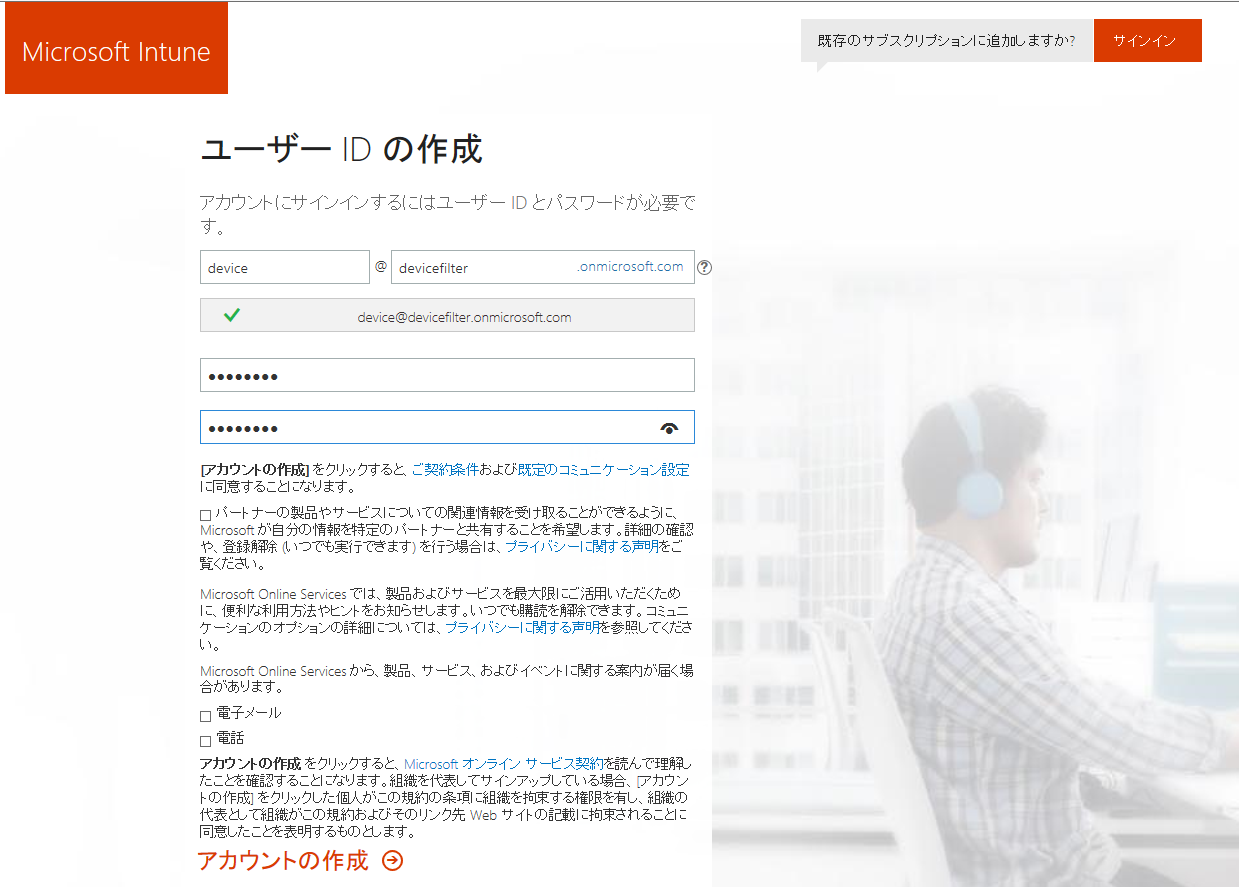The height and width of the screenshot is (887, 1239).
Task: Click the confirm password field
Action: 447,427
